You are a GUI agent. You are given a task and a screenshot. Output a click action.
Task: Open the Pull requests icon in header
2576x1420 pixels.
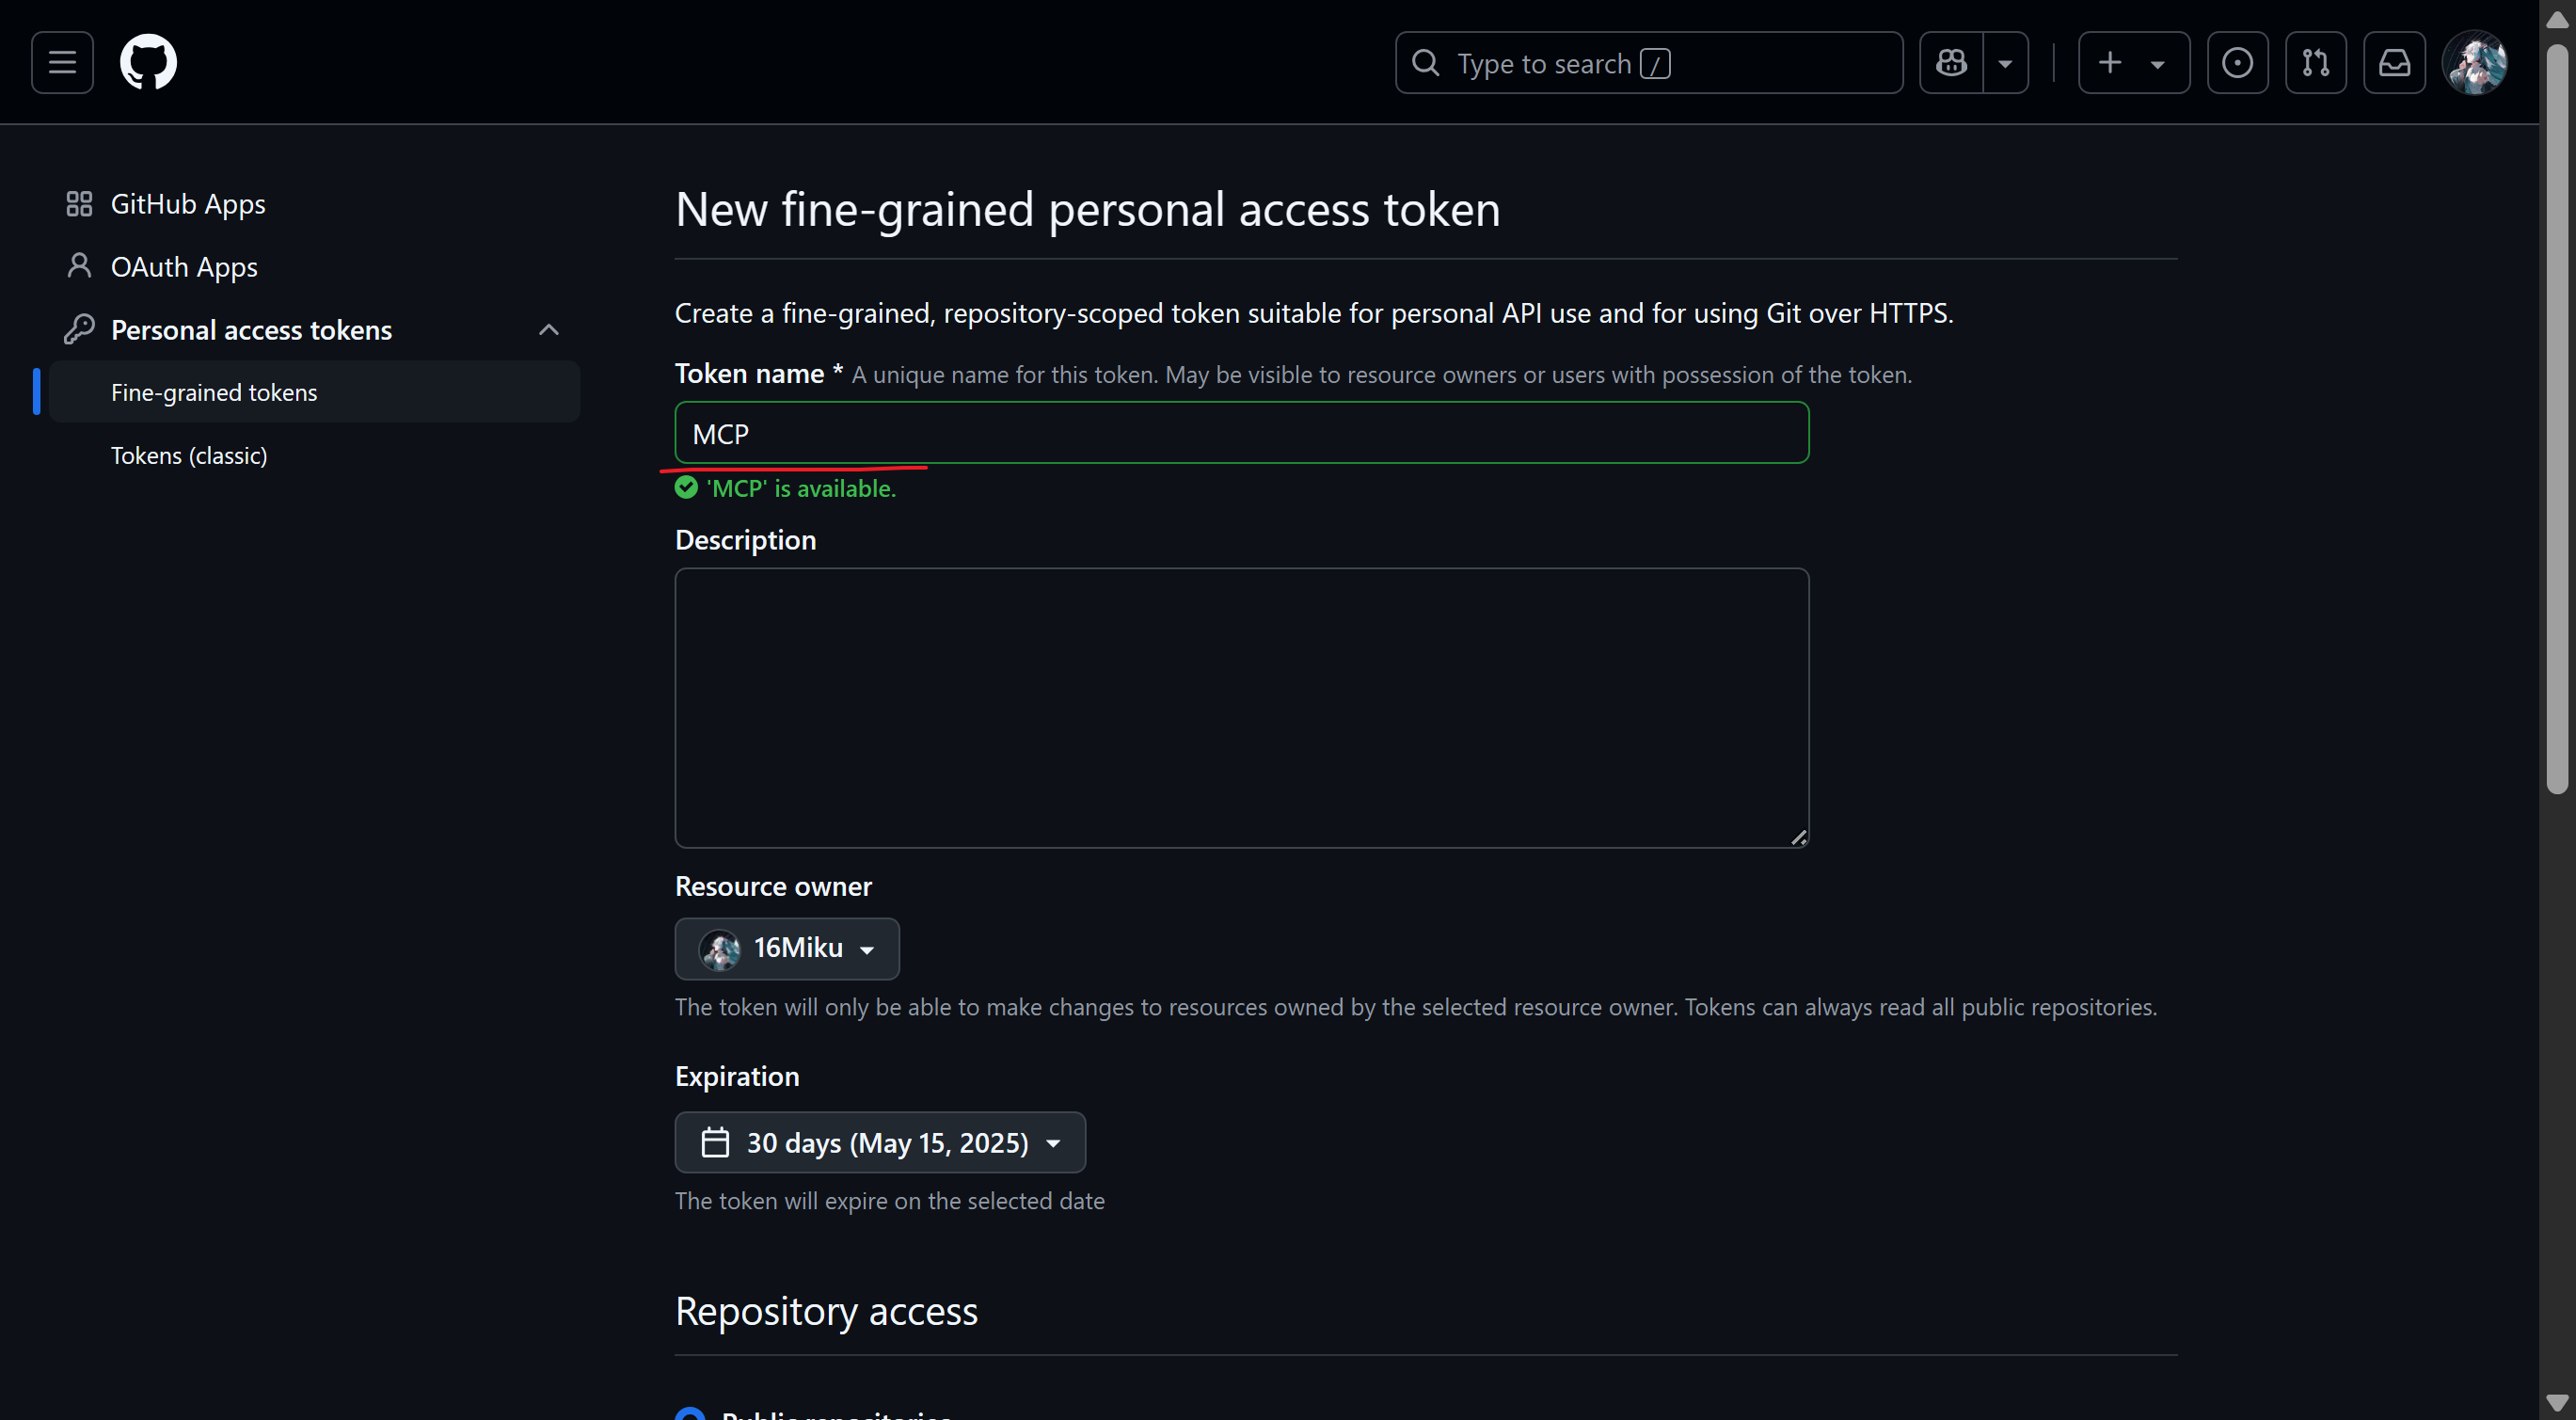tap(2315, 62)
